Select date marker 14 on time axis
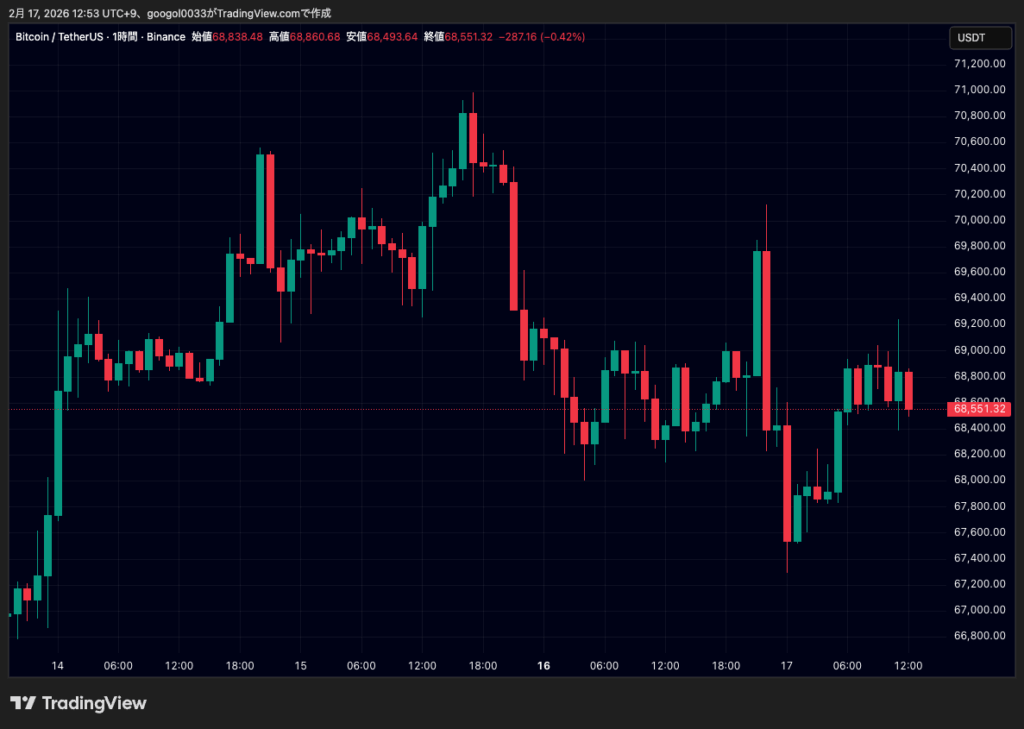Viewport: 1024px width, 729px height. tap(58, 665)
